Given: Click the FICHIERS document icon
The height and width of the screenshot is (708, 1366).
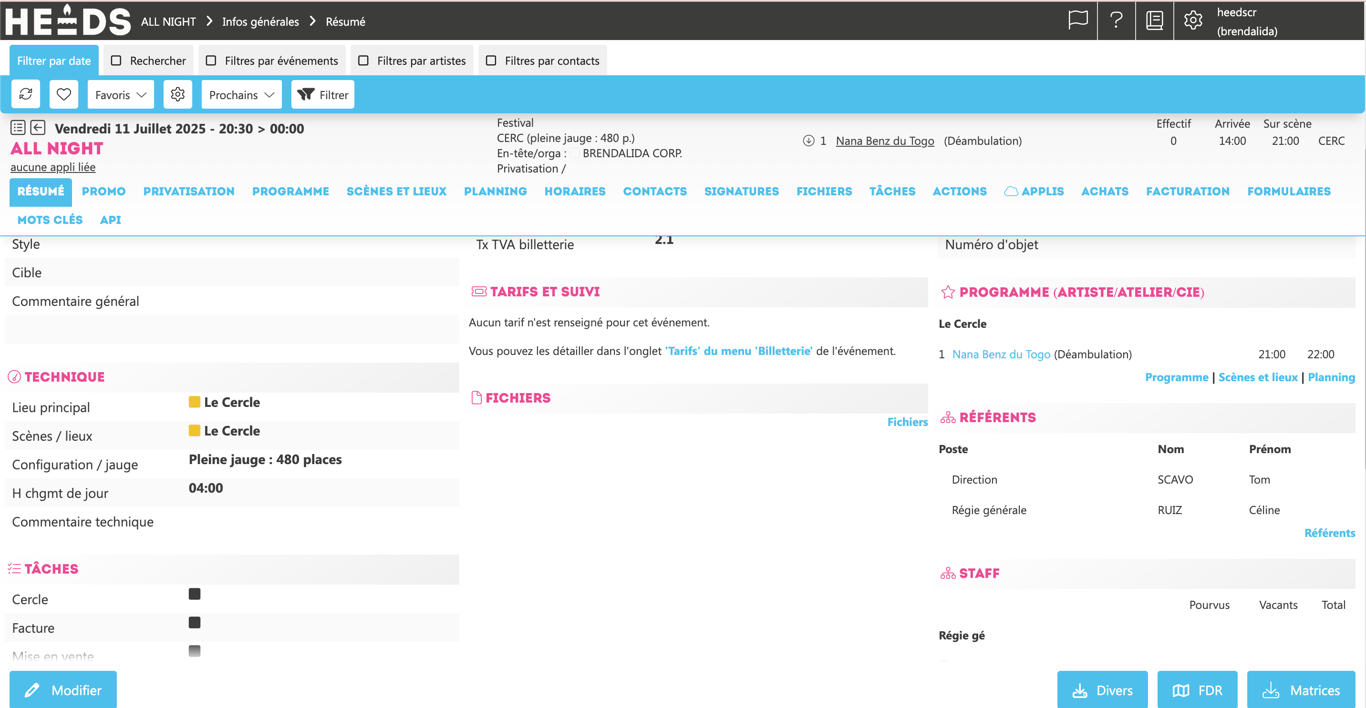Looking at the screenshot, I should point(477,398).
